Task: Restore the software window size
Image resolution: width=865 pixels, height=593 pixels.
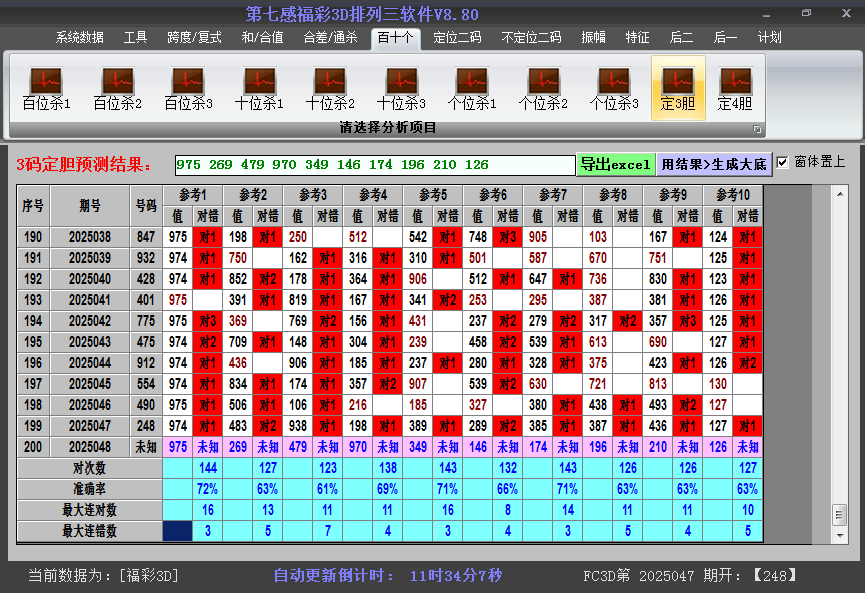Action: 806,13
